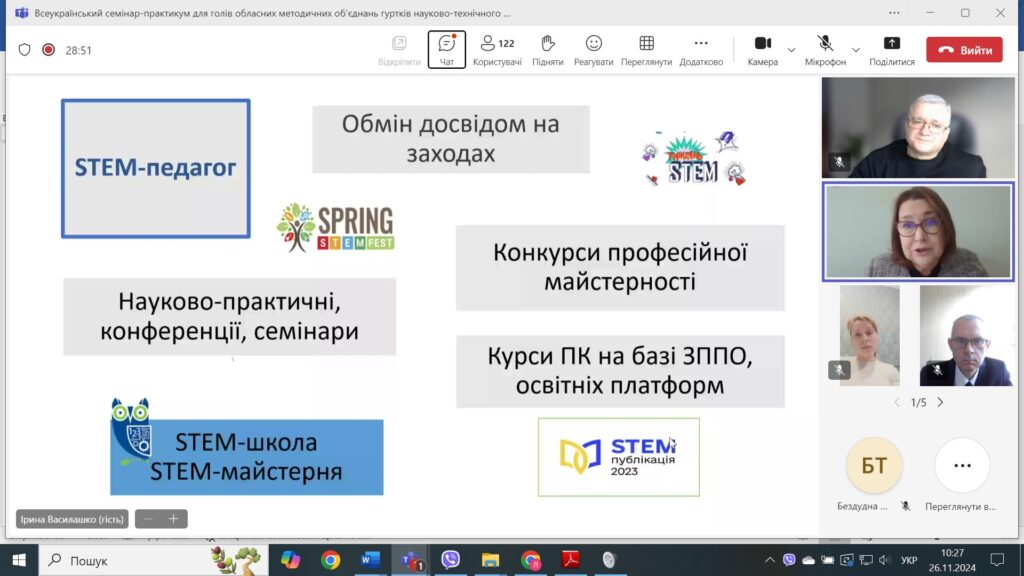Viewport: 1024px width, 576px height.
Task: Click the Viber icon in the system tray
Action: click(789, 560)
